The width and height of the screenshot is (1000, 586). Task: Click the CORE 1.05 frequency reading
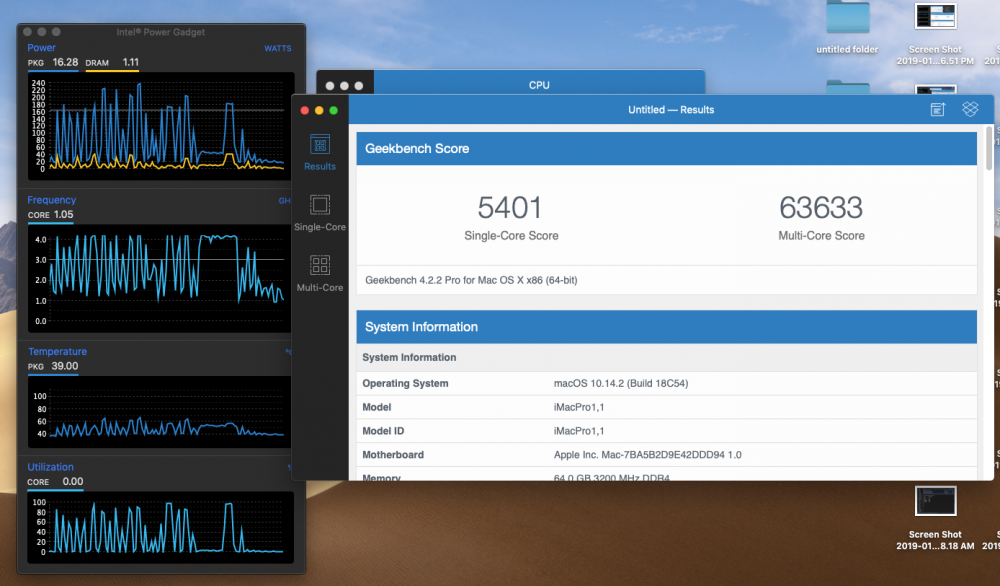click(x=50, y=215)
